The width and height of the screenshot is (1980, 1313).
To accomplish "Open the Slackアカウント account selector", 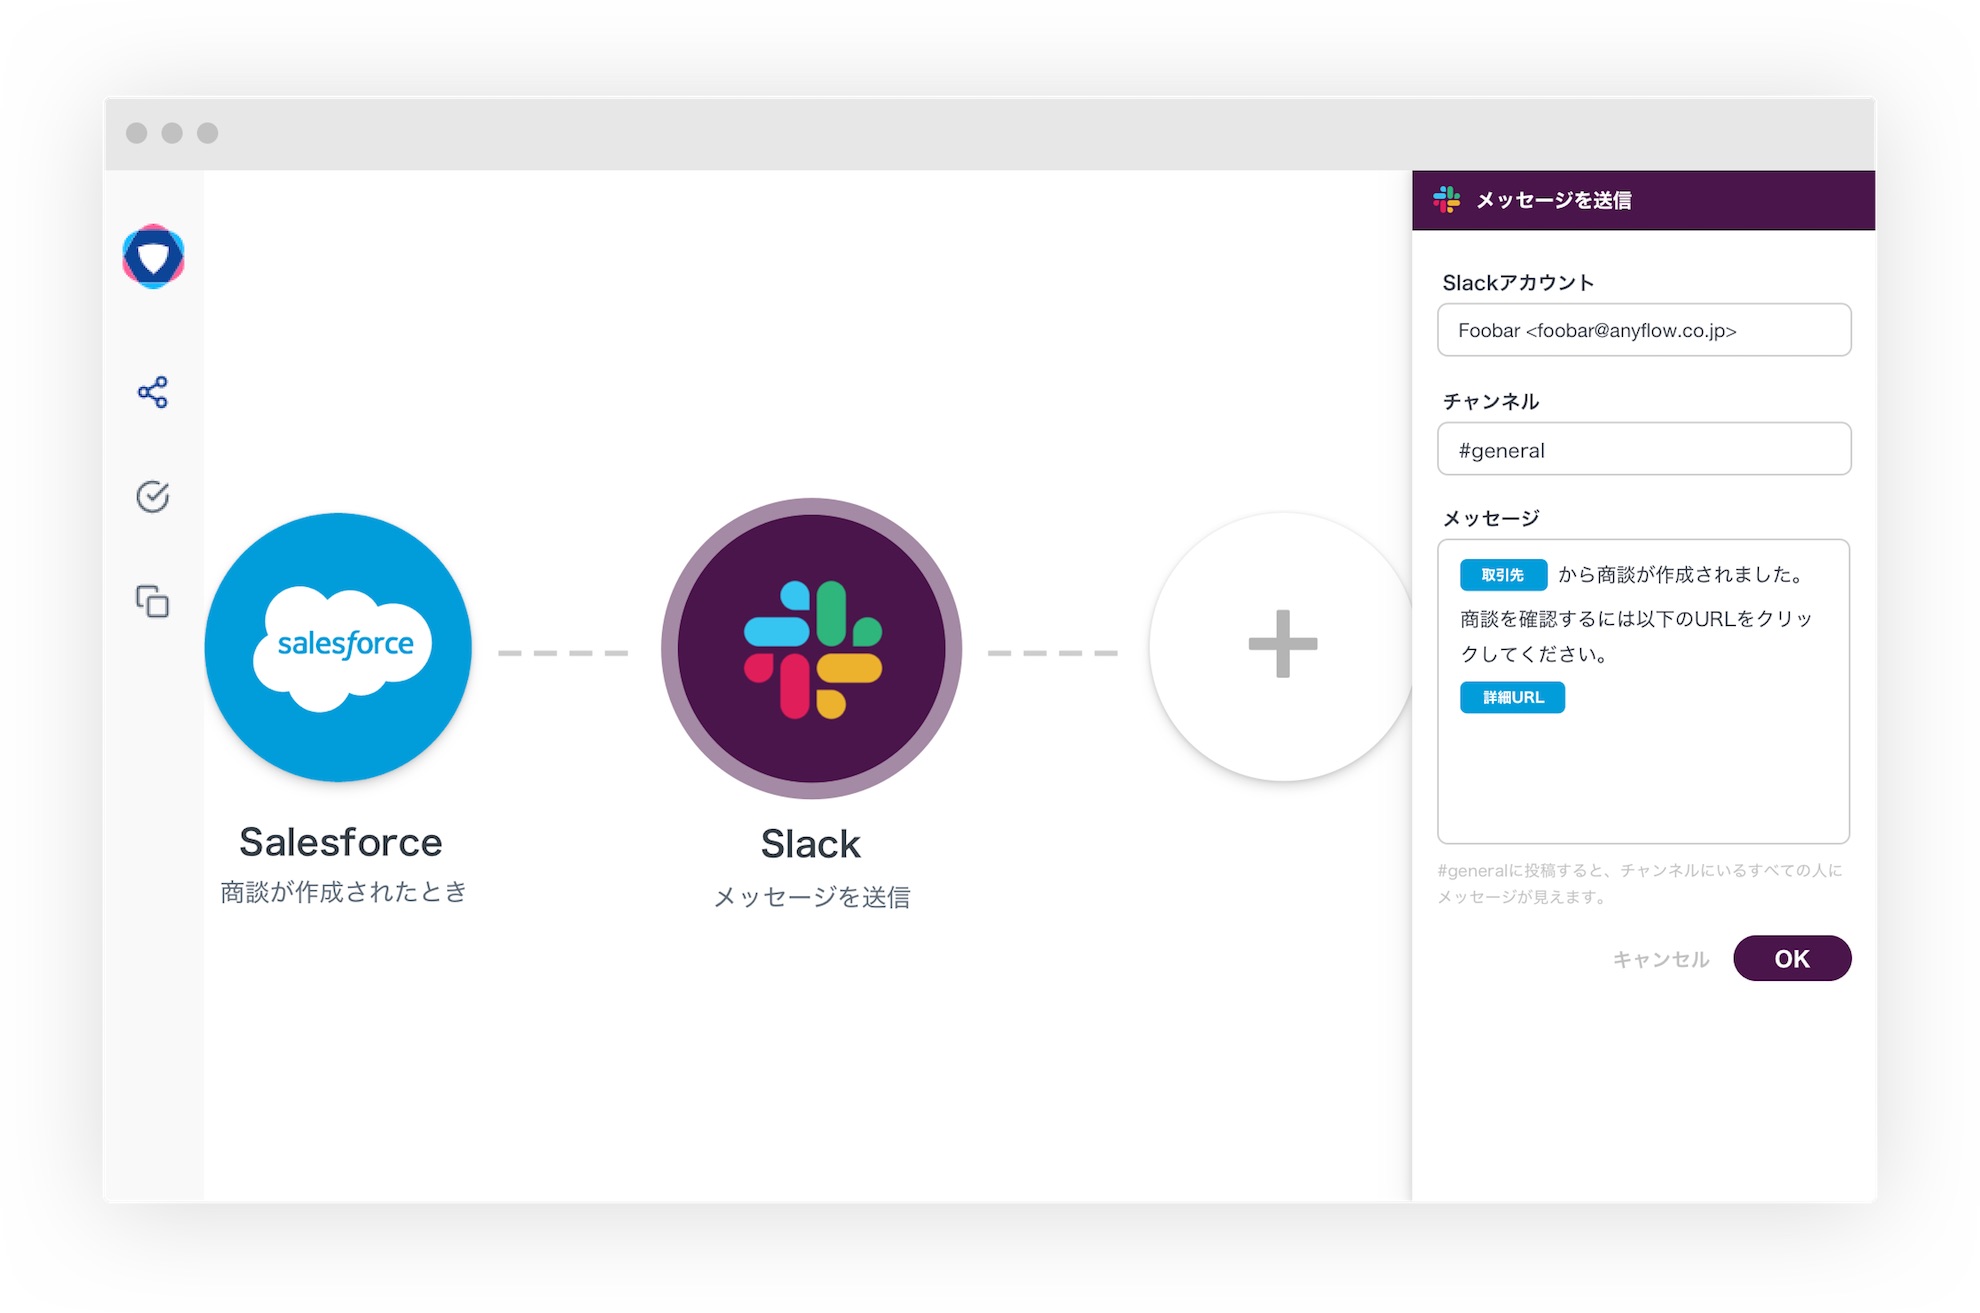I will coord(1643,330).
